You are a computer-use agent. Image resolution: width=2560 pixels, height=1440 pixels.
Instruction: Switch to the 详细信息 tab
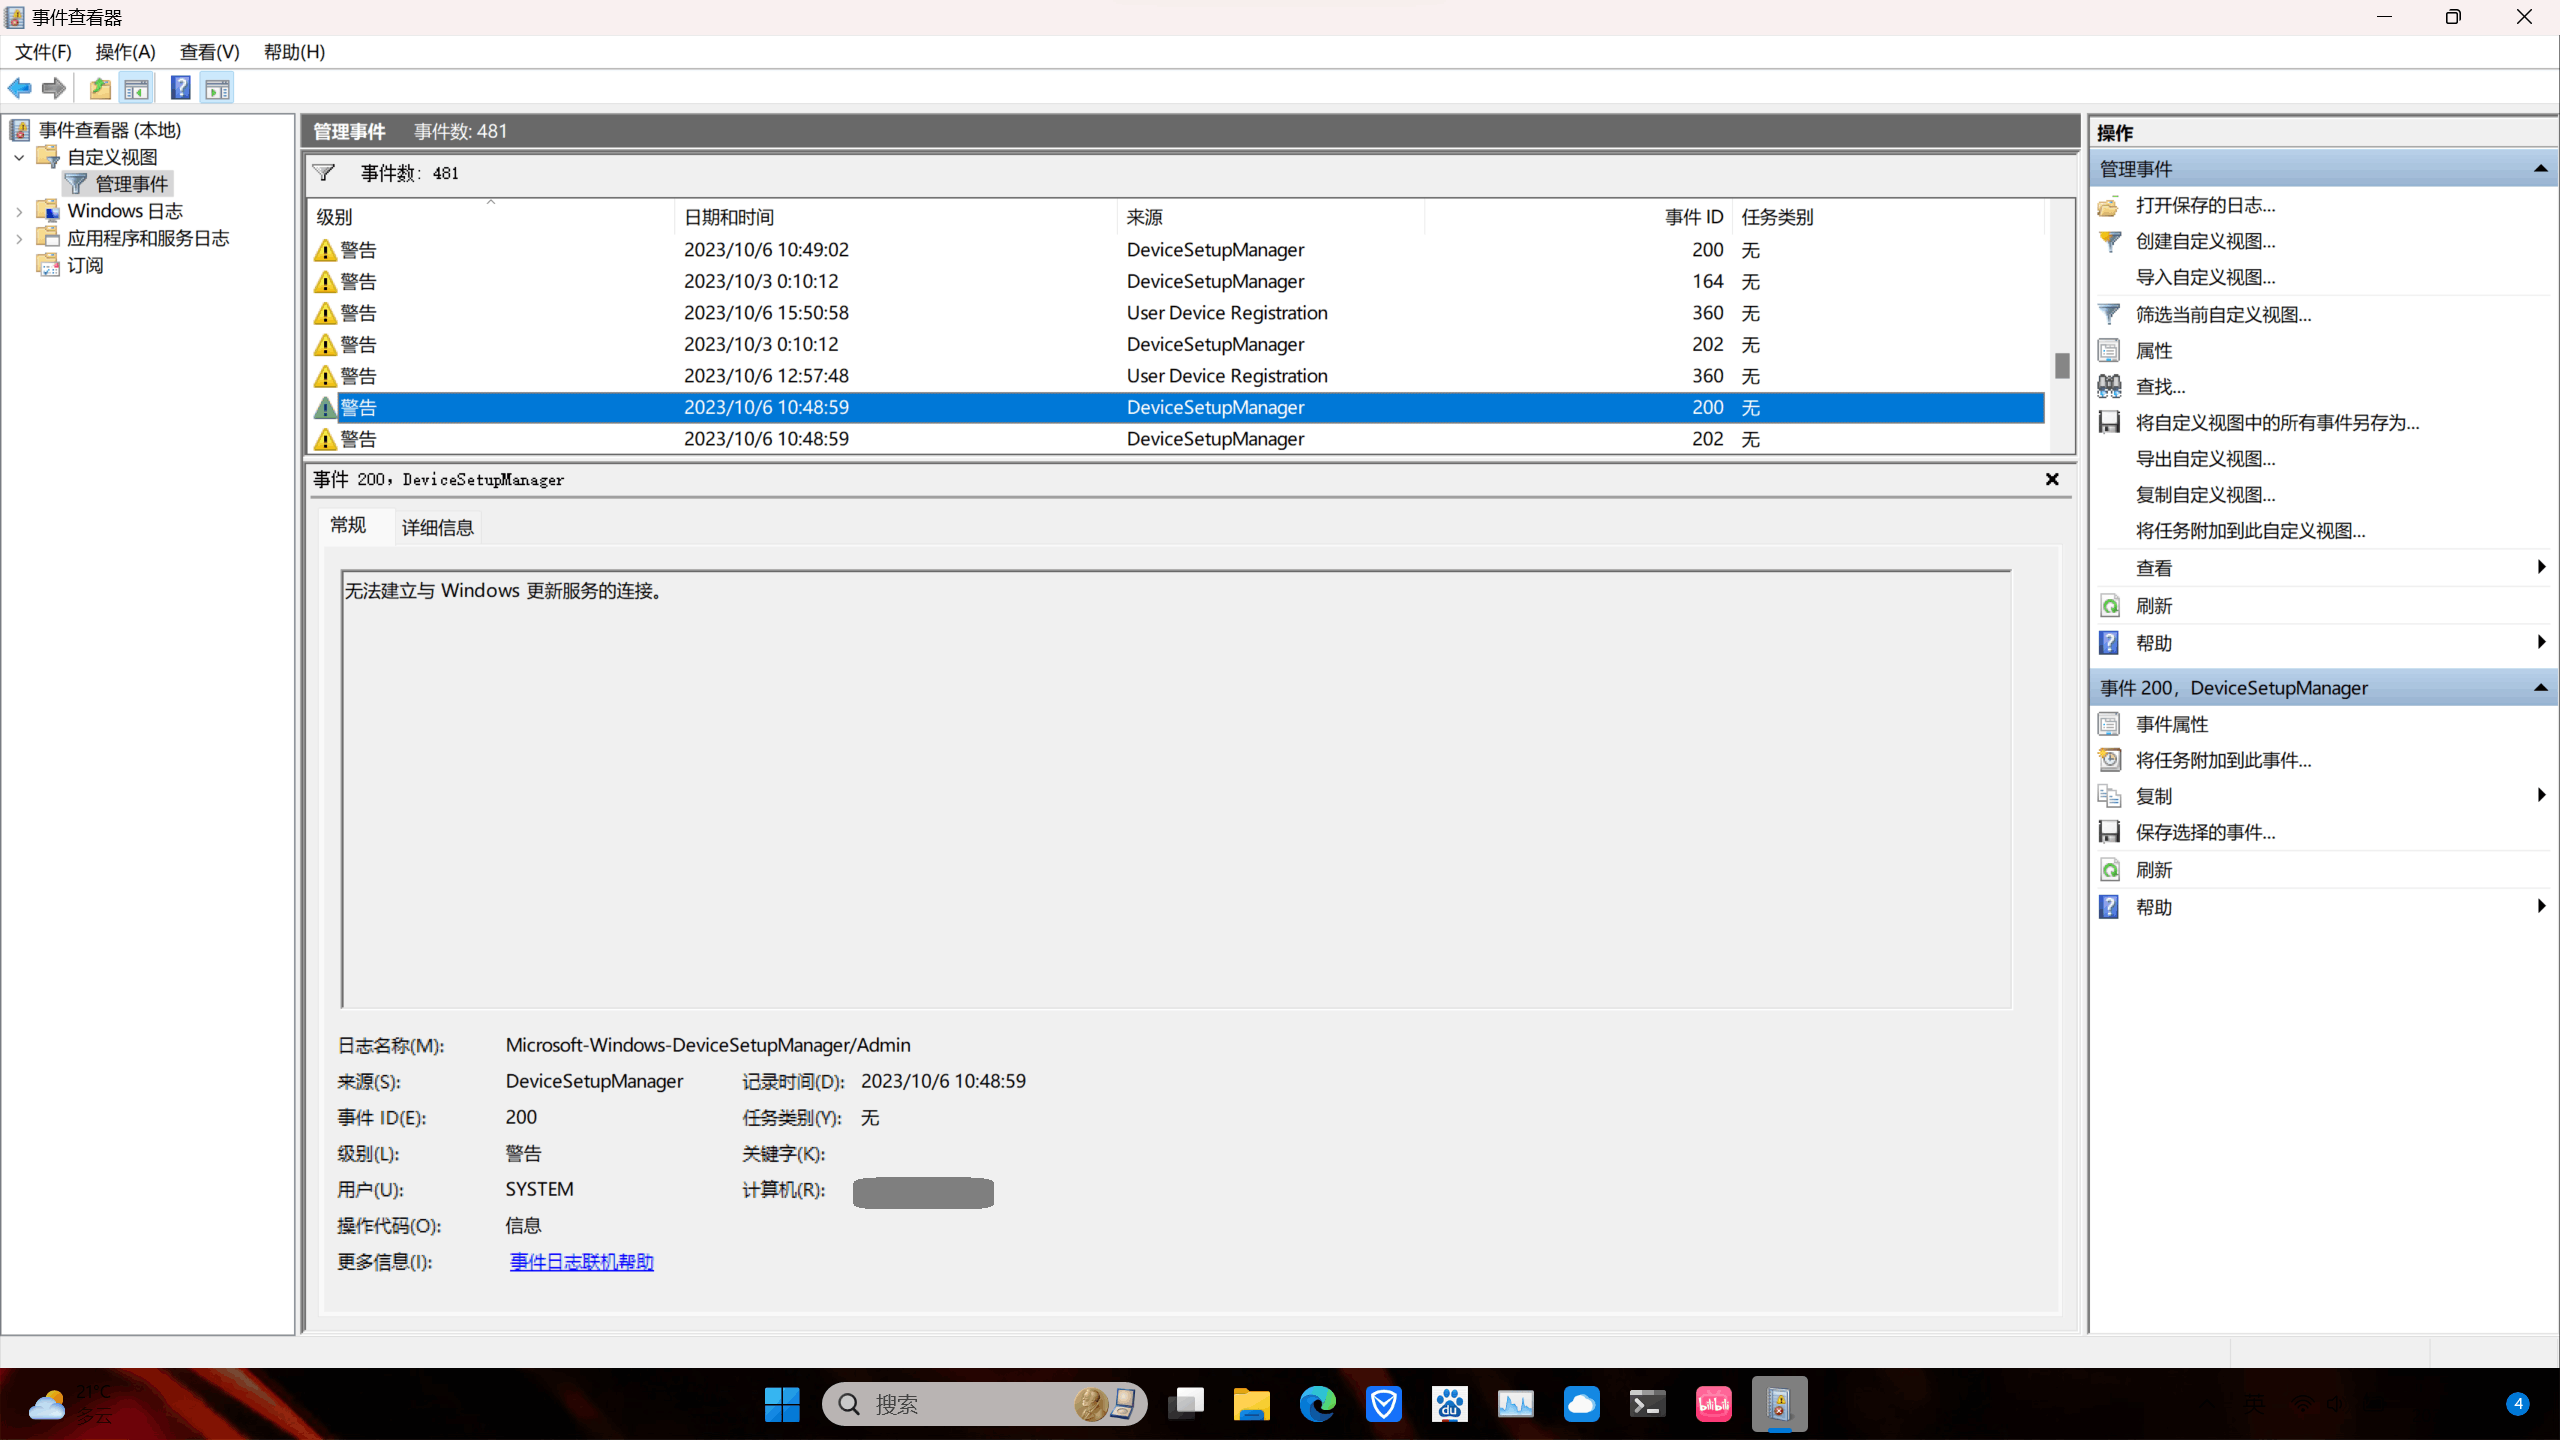click(437, 527)
